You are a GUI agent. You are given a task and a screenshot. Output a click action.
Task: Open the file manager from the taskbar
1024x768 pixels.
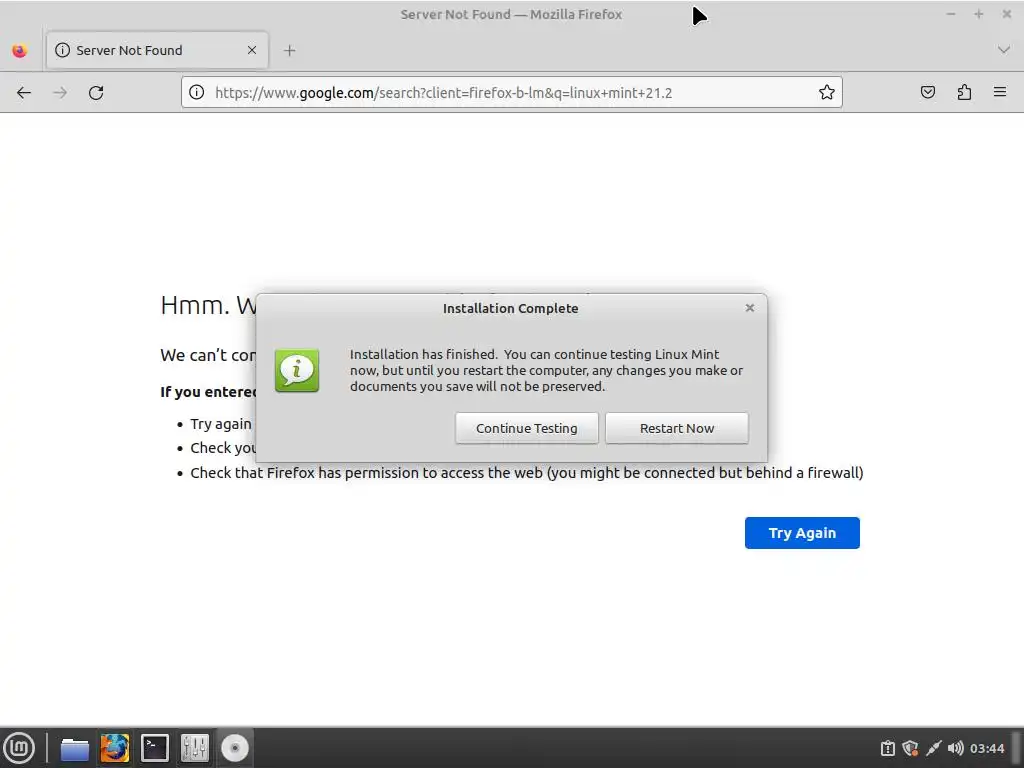tap(74, 748)
